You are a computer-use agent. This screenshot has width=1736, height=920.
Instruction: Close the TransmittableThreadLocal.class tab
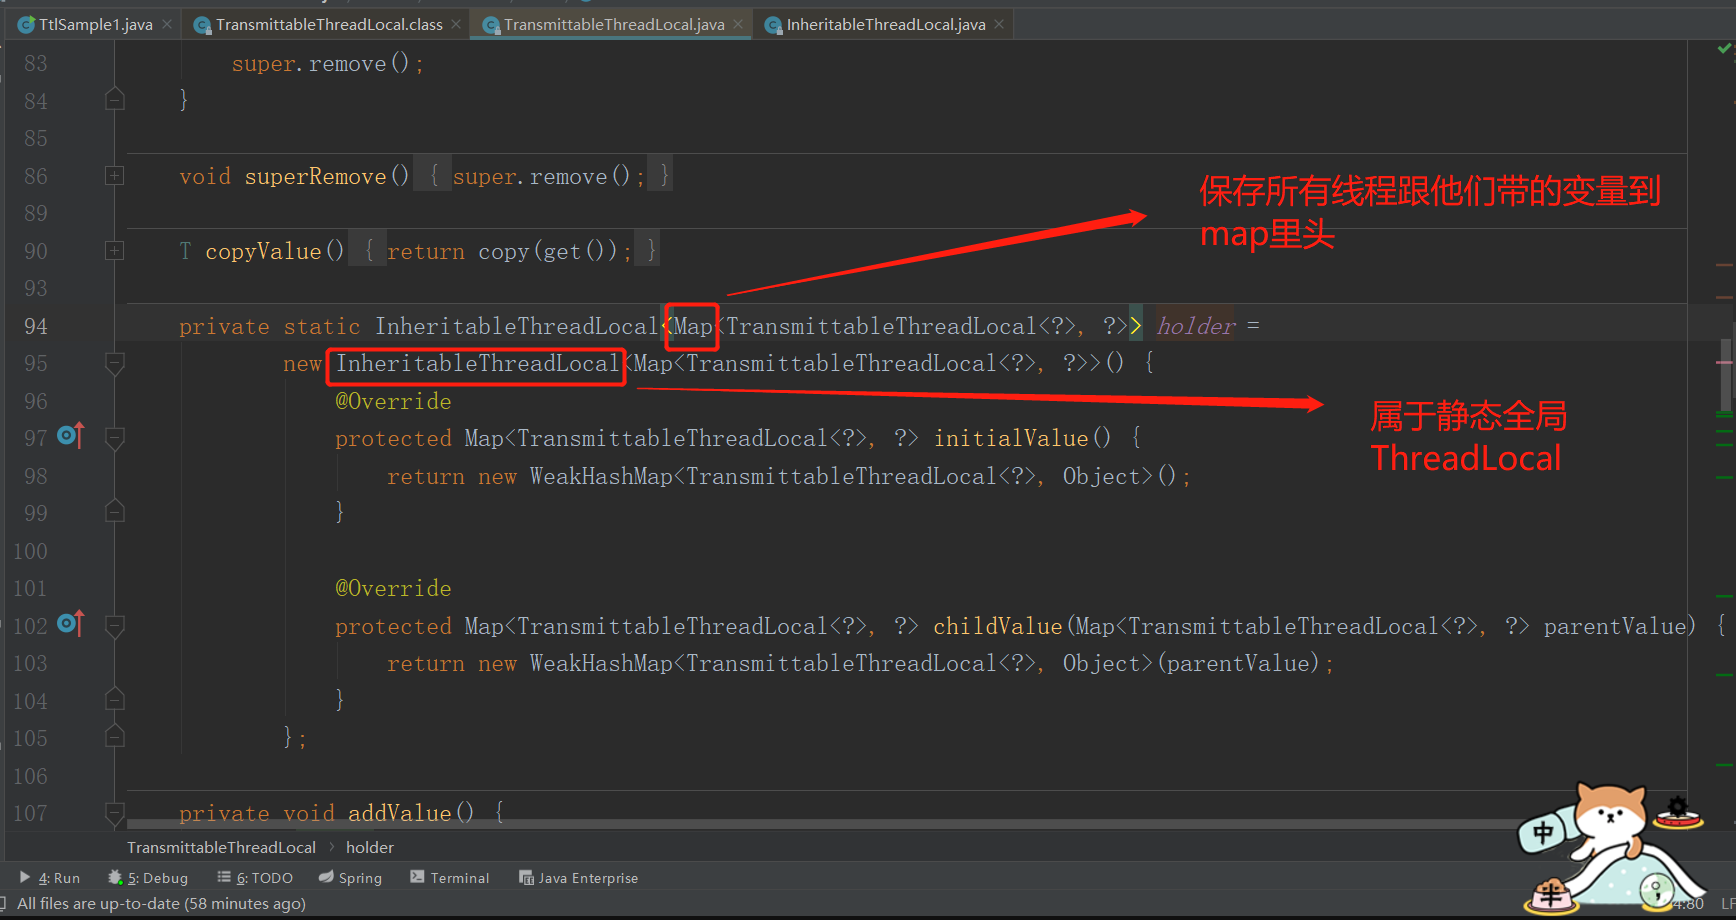456,24
